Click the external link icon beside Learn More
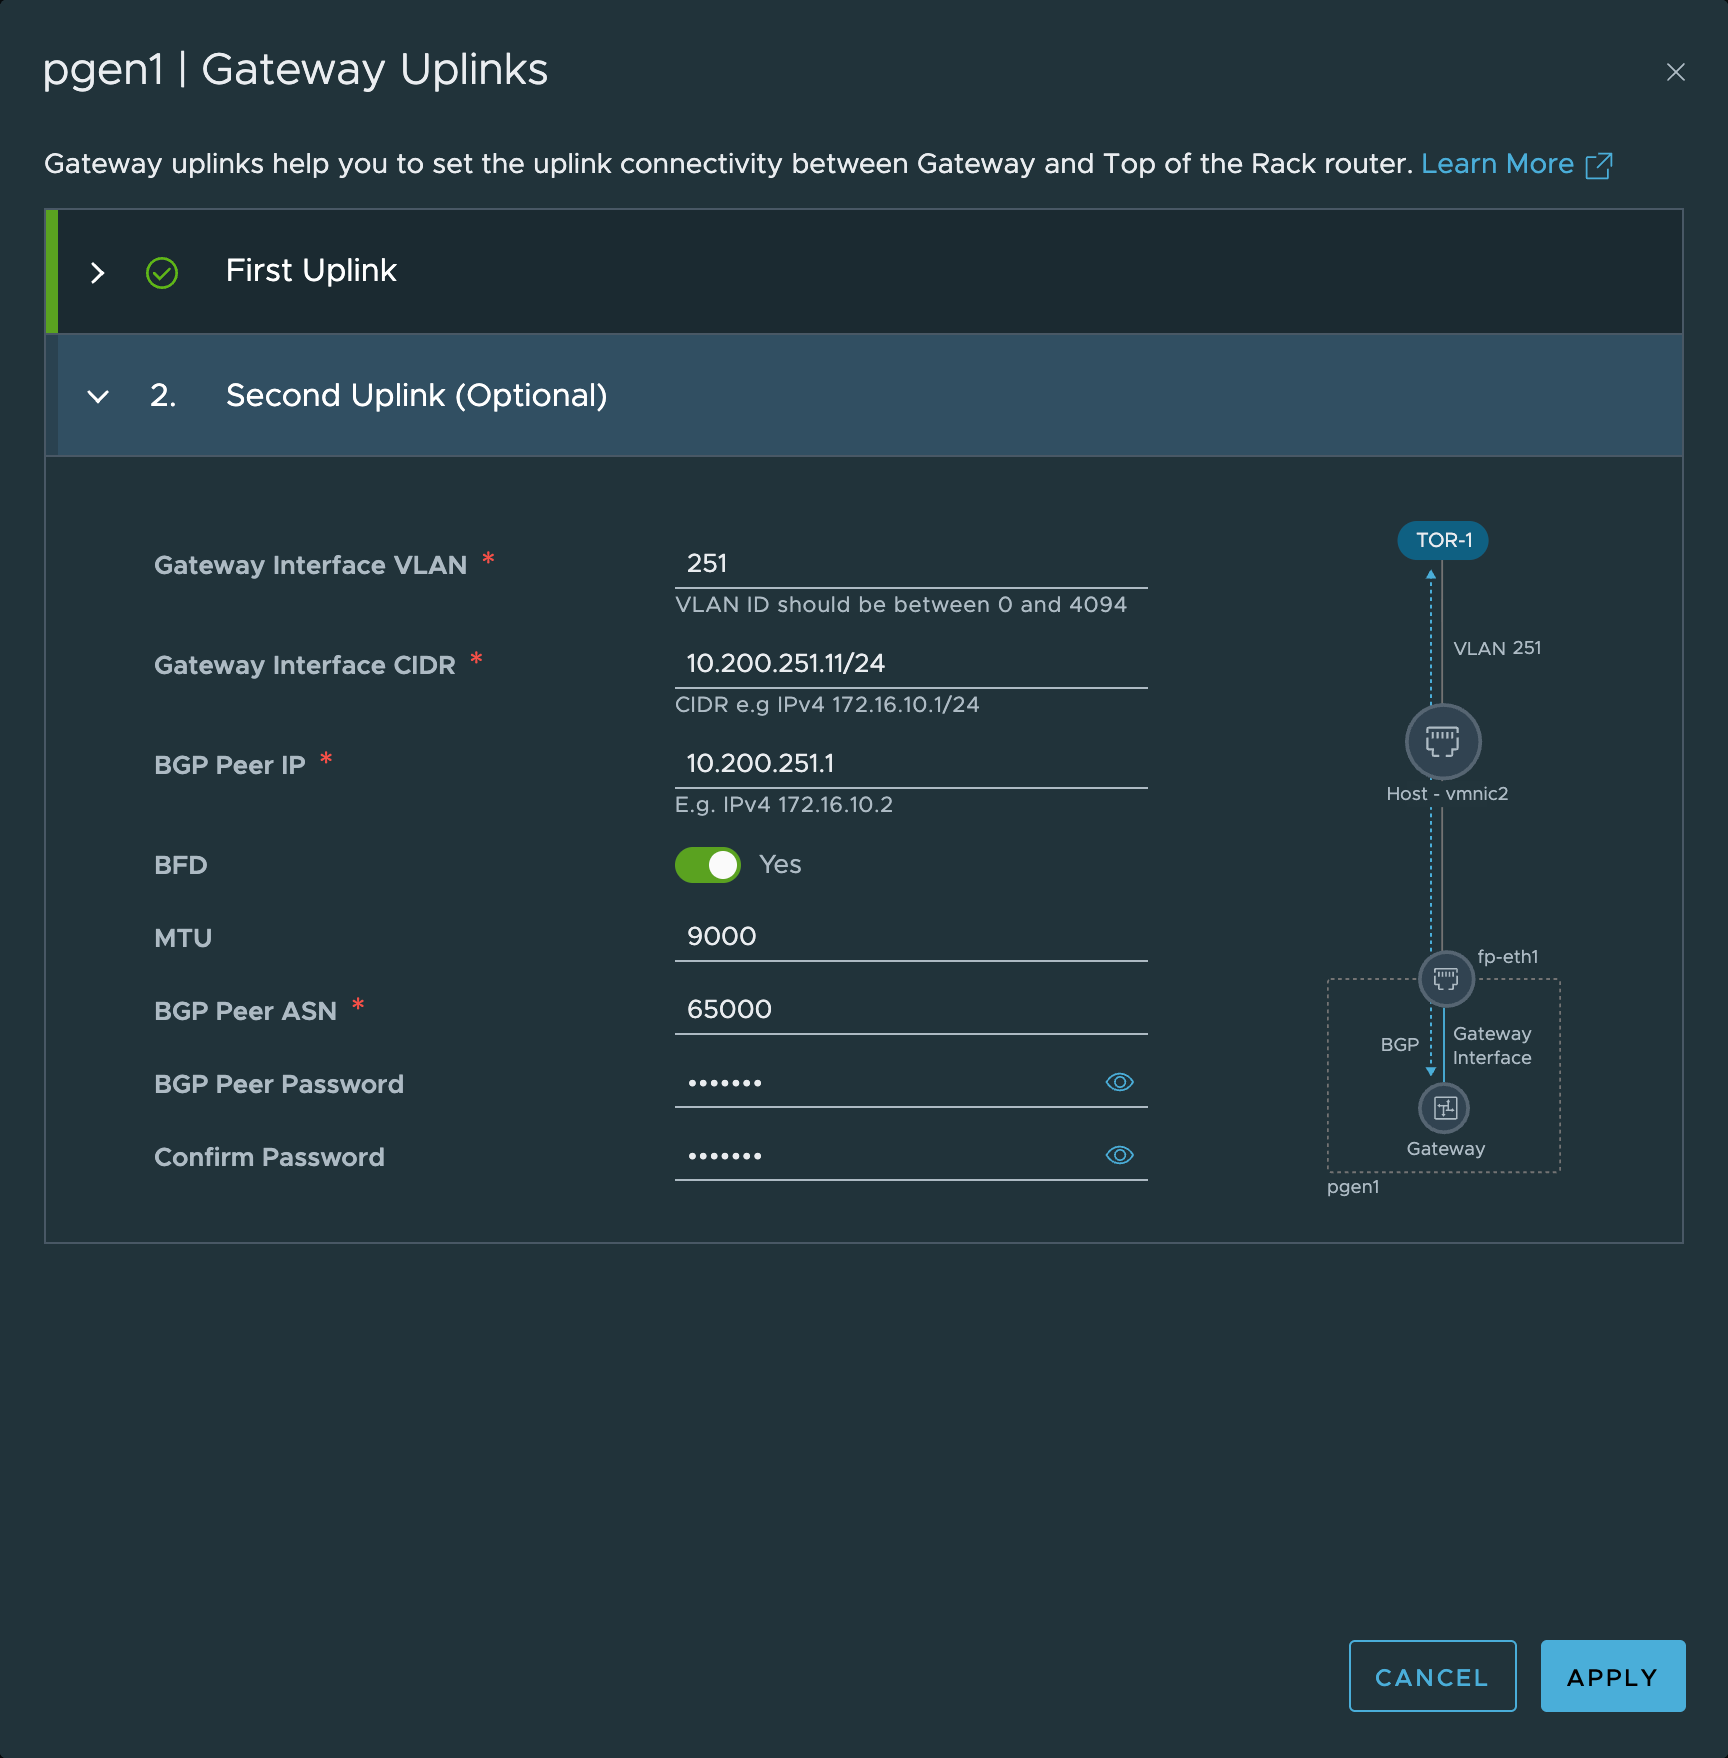This screenshot has width=1728, height=1758. tap(1599, 165)
